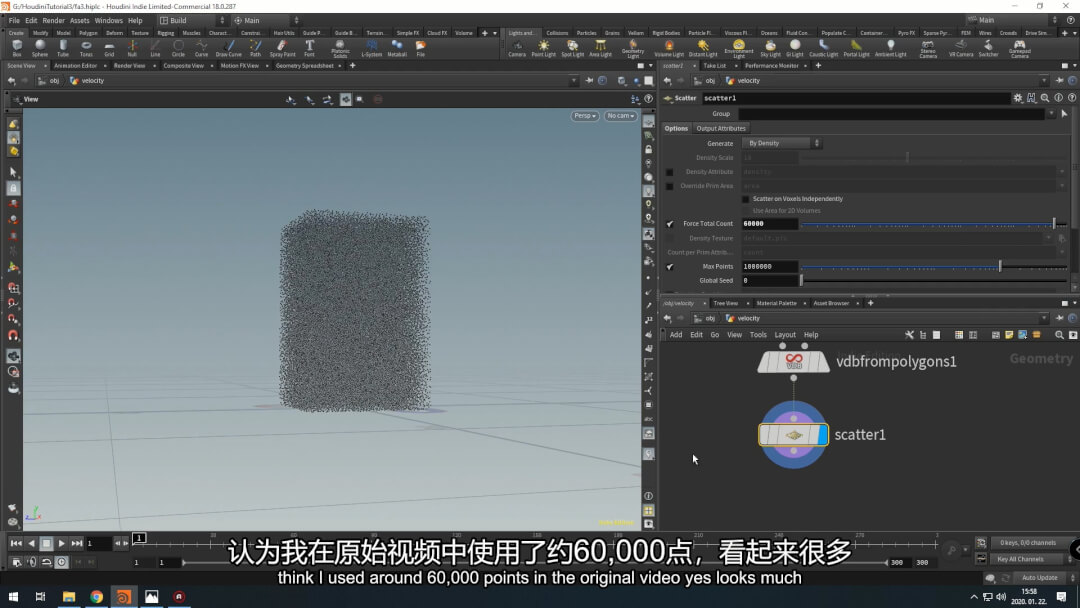The width and height of the screenshot is (1080, 608).
Task: Switch to the Performance Monitor tab
Action: click(x=771, y=66)
